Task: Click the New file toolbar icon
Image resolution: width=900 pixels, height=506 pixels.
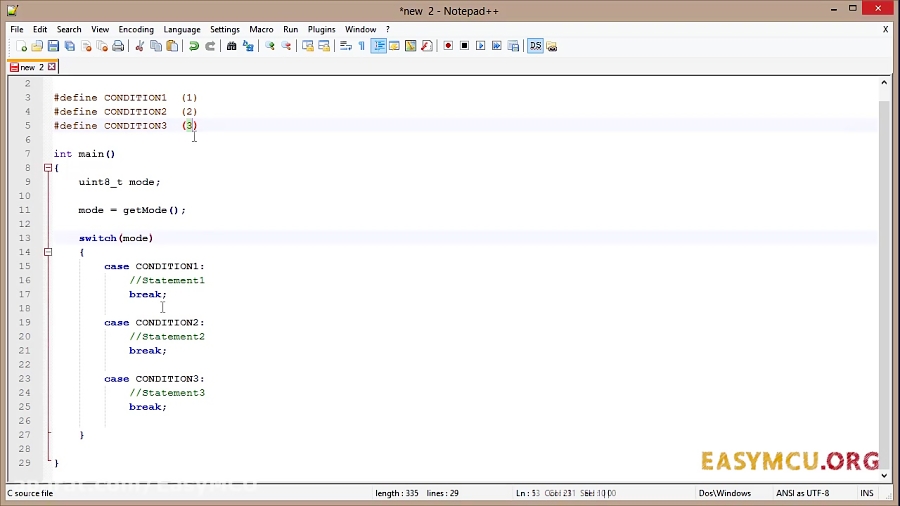Action: click(21, 46)
